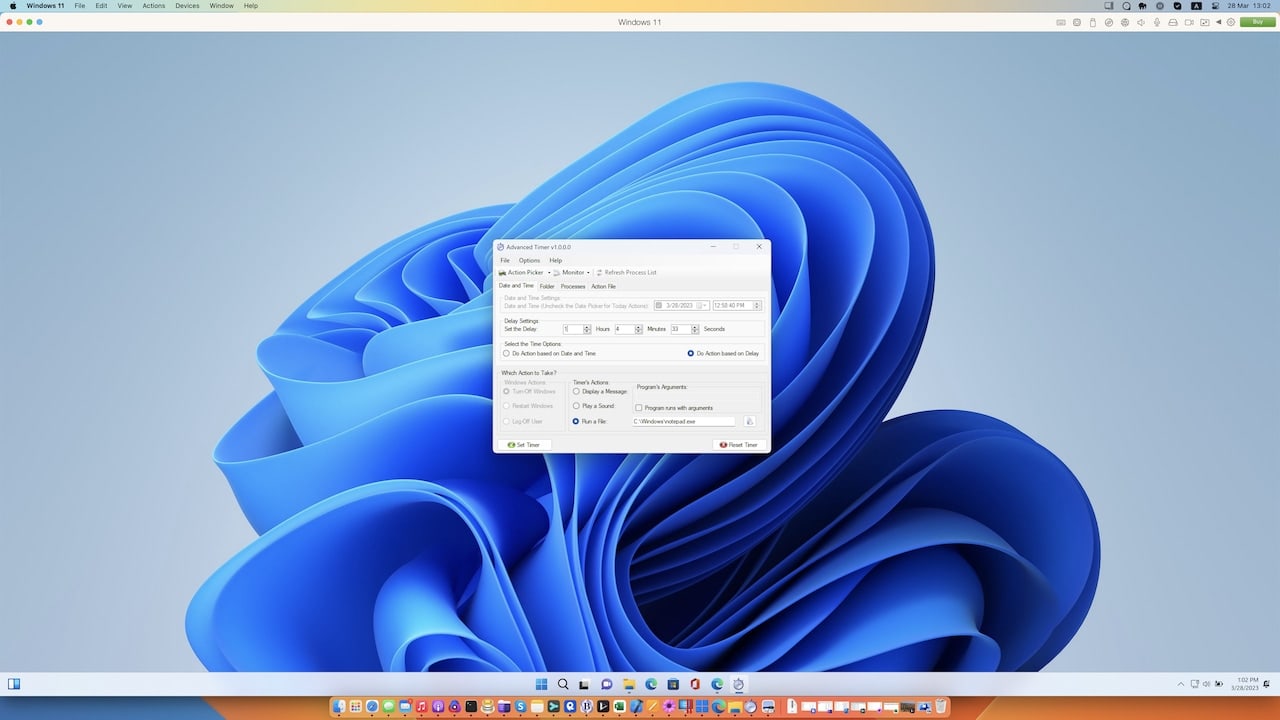Click the Set Timer button
This screenshot has width=1280, height=720.
point(524,445)
